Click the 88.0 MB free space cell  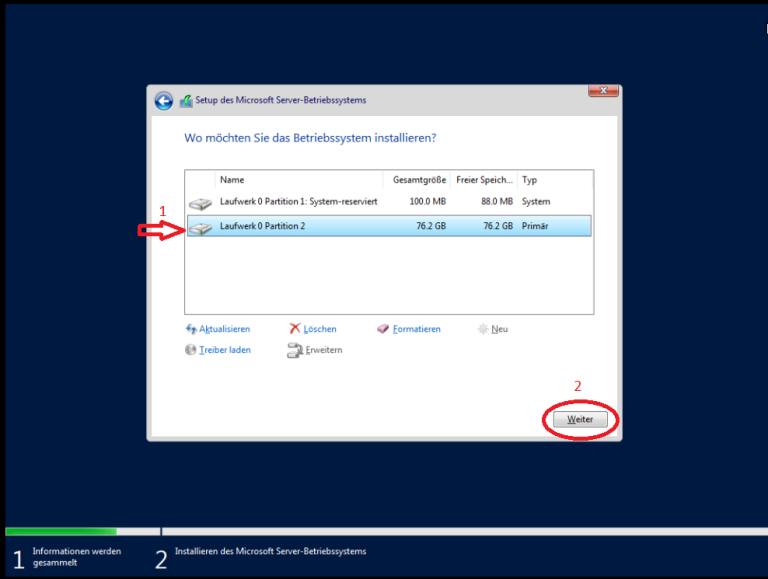tap(497, 201)
